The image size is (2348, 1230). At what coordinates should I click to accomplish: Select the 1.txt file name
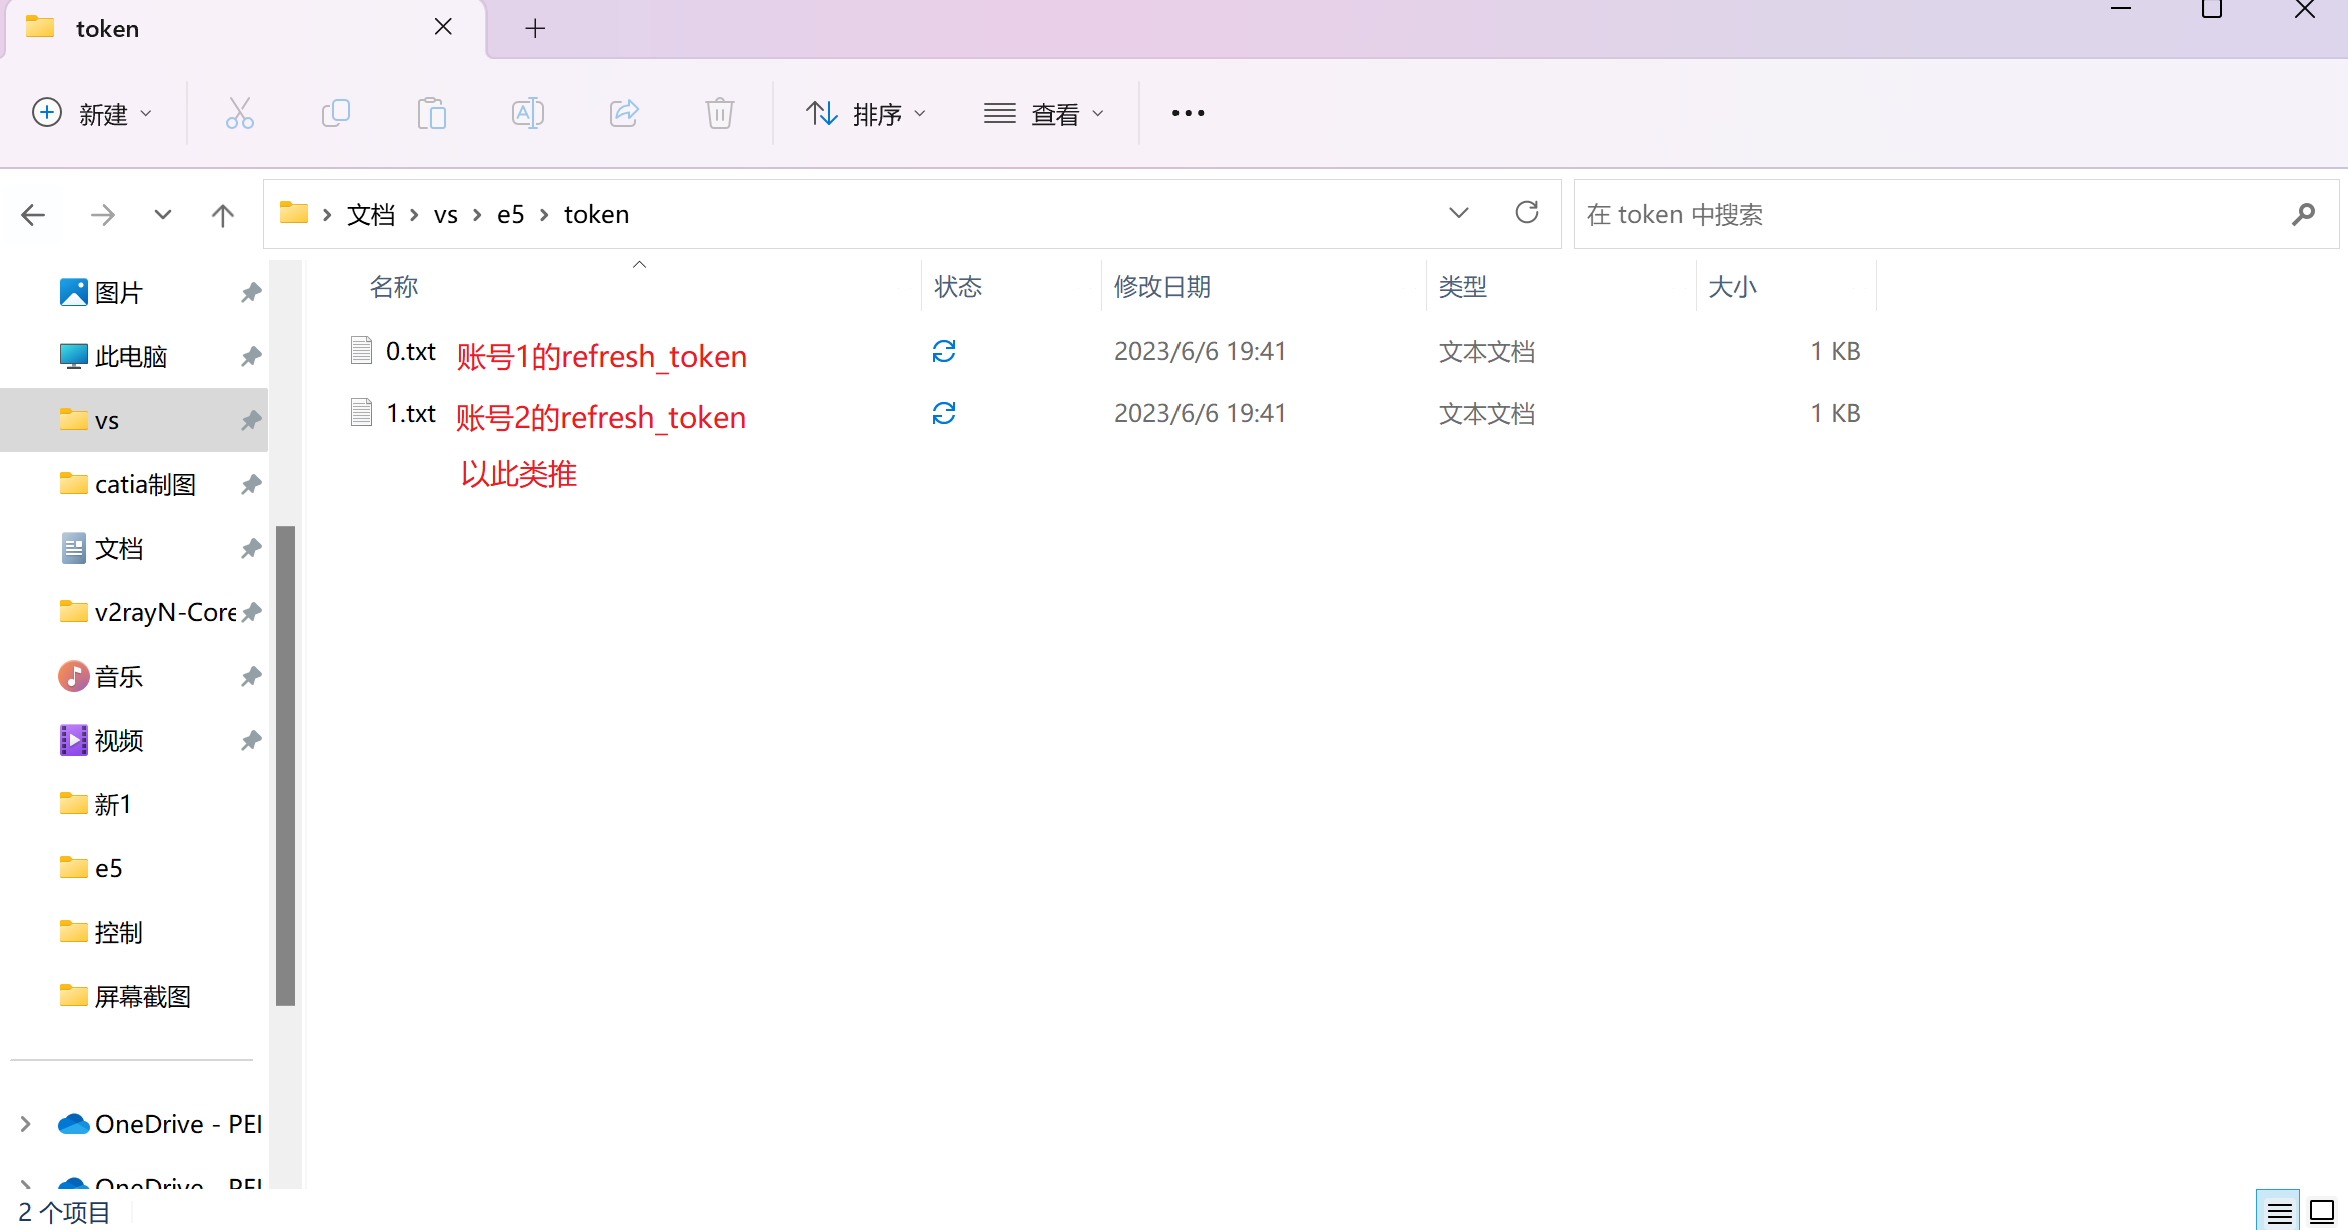tap(411, 413)
